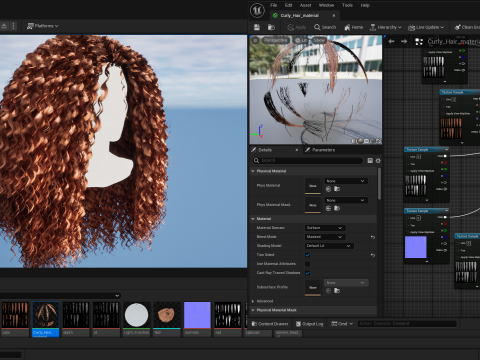Image resolution: width=480 pixels, height=360 pixels.
Task: Open the Cmd console type dropdown
Action: (342, 324)
